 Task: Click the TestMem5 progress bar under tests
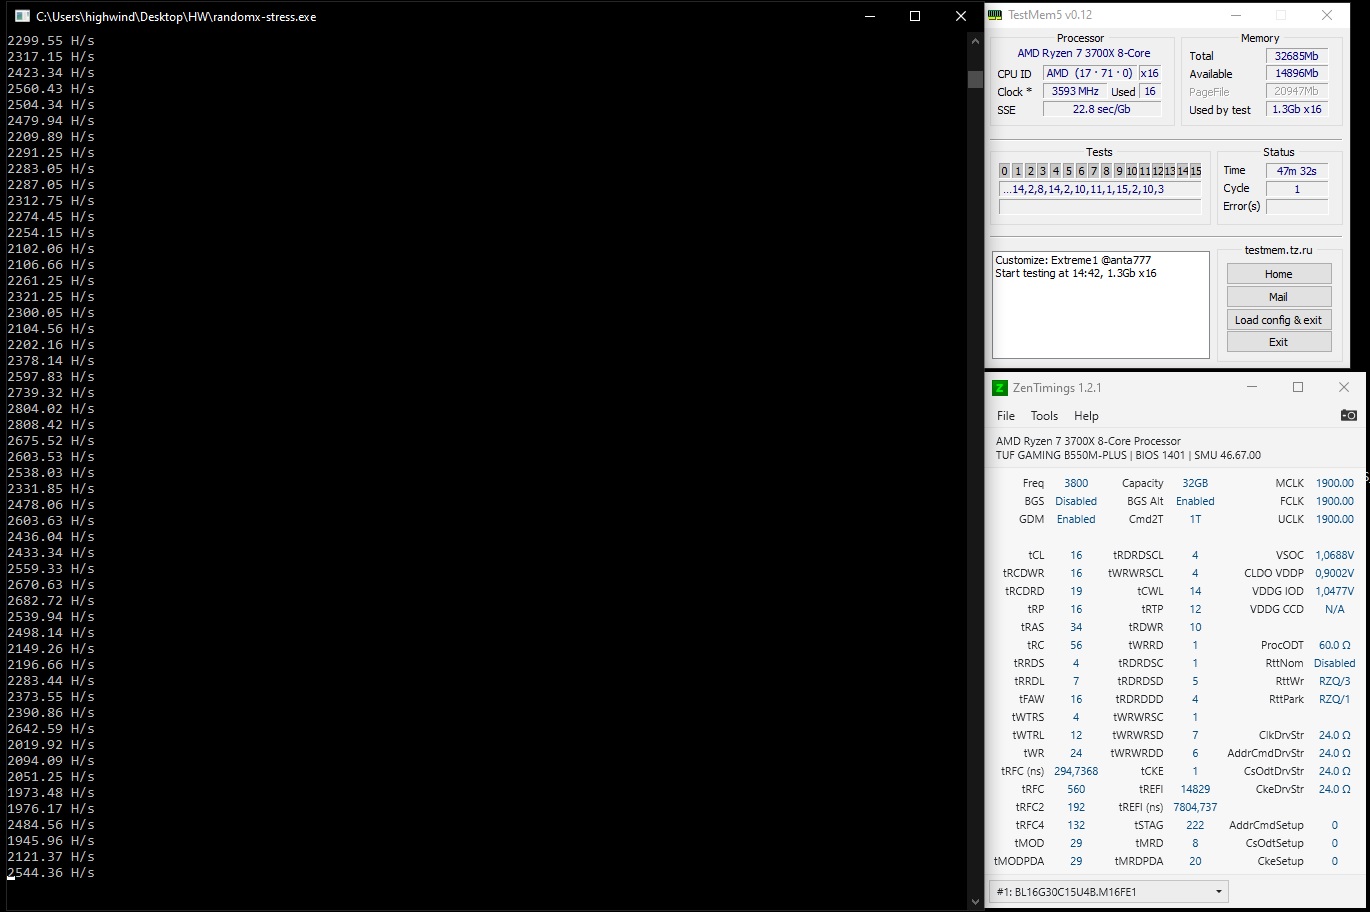[1100, 207]
